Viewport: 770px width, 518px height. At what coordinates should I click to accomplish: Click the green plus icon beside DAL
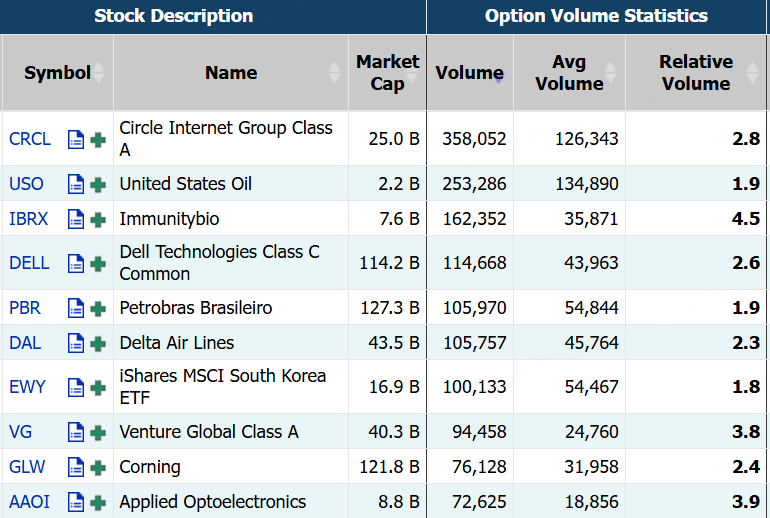pos(98,343)
